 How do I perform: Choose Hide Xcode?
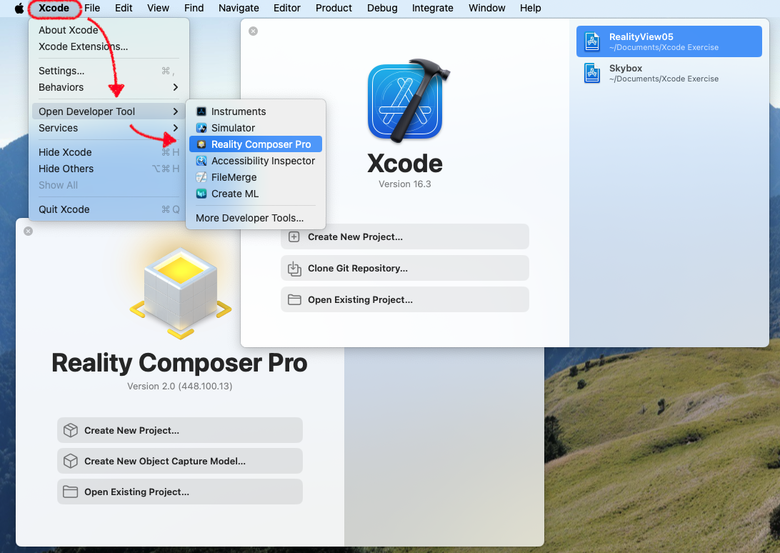109,152
